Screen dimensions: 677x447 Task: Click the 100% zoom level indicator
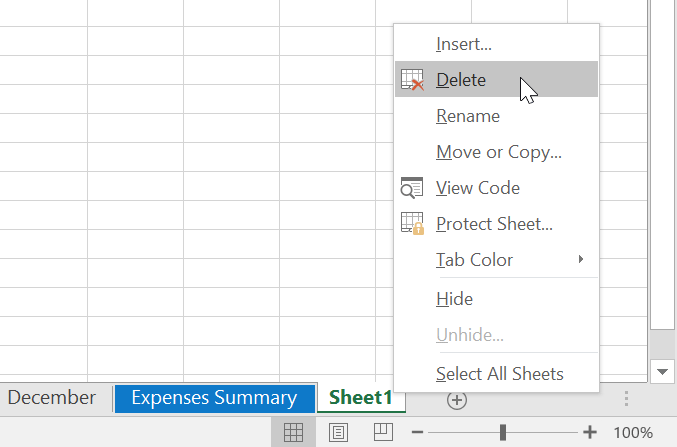633,433
